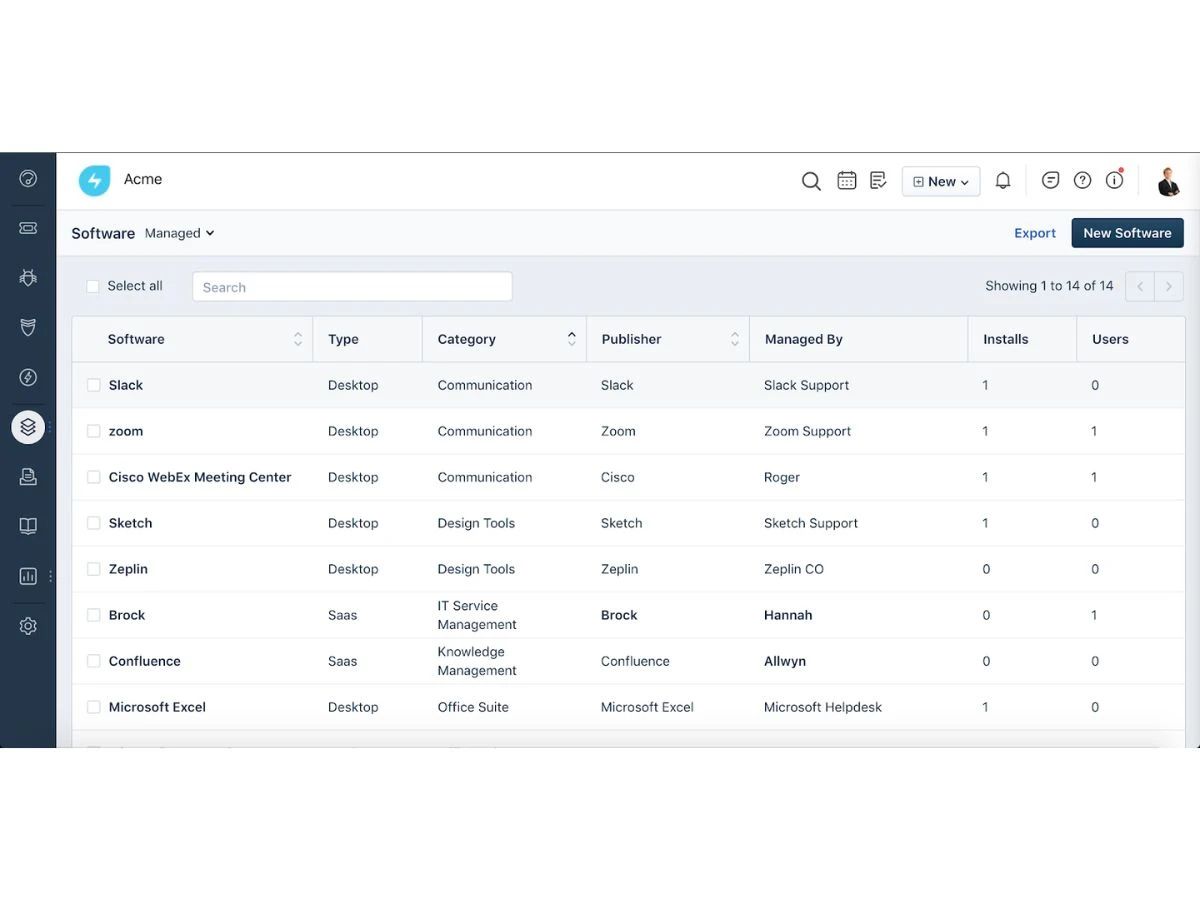Open the Admin gear icon
The height and width of the screenshot is (900, 1200).
[x=28, y=626]
